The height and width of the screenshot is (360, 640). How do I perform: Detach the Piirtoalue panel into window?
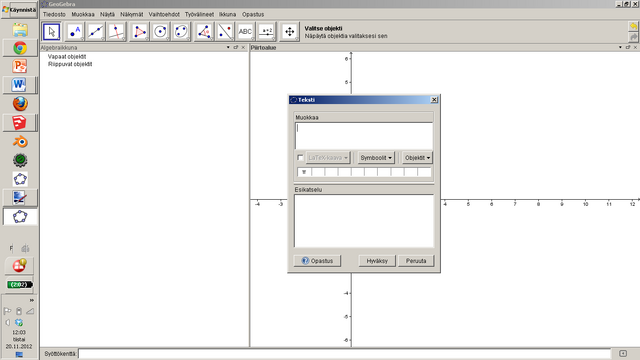(628, 47)
